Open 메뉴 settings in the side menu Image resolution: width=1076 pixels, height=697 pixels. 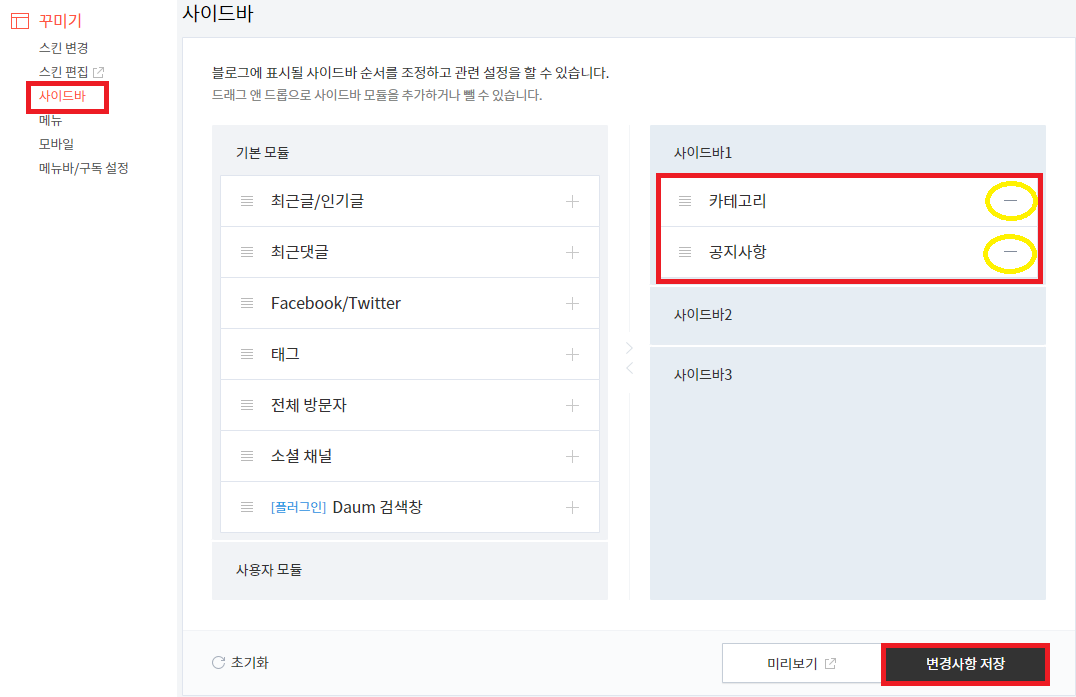pyautogui.click(x=51, y=120)
